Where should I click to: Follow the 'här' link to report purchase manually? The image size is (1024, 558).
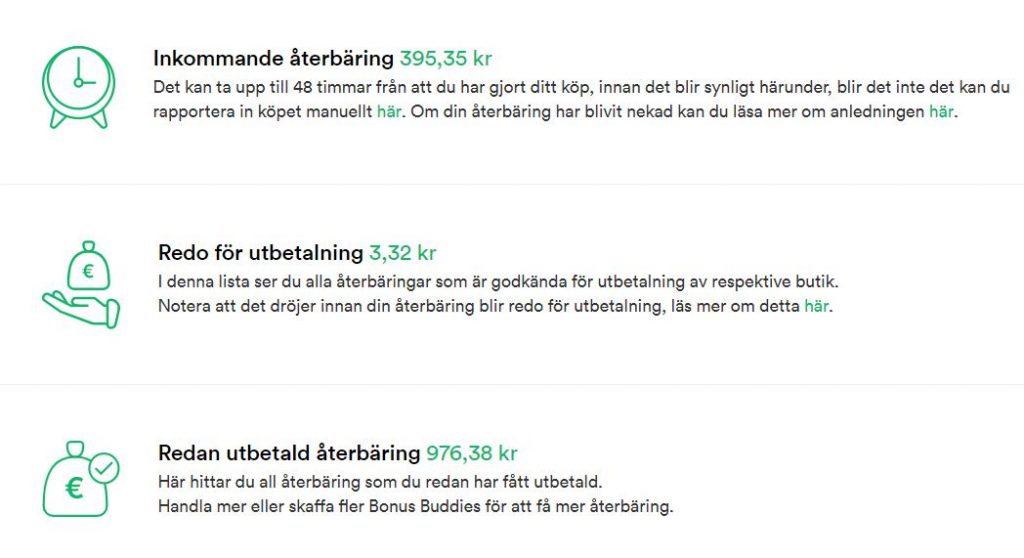pyautogui.click(x=389, y=112)
